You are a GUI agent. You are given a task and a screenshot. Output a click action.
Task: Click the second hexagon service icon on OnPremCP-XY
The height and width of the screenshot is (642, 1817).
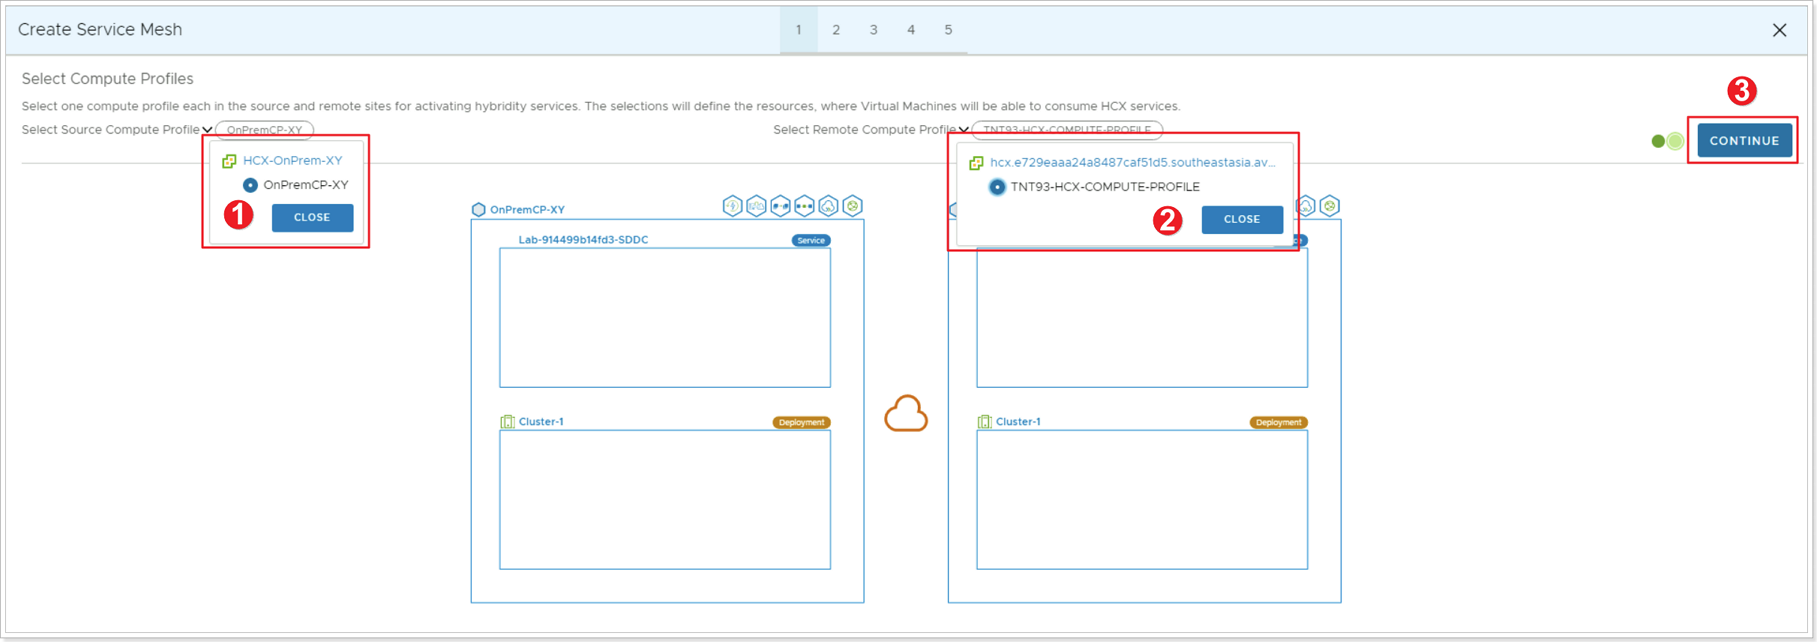click(x=756, y=206)
